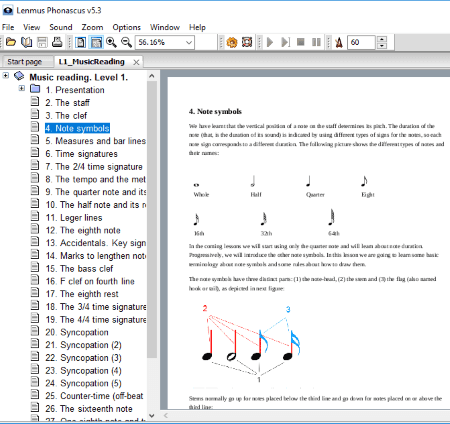Open lesson 16. F clef on fourth line
450x424 pixels.
click(90, 281)
